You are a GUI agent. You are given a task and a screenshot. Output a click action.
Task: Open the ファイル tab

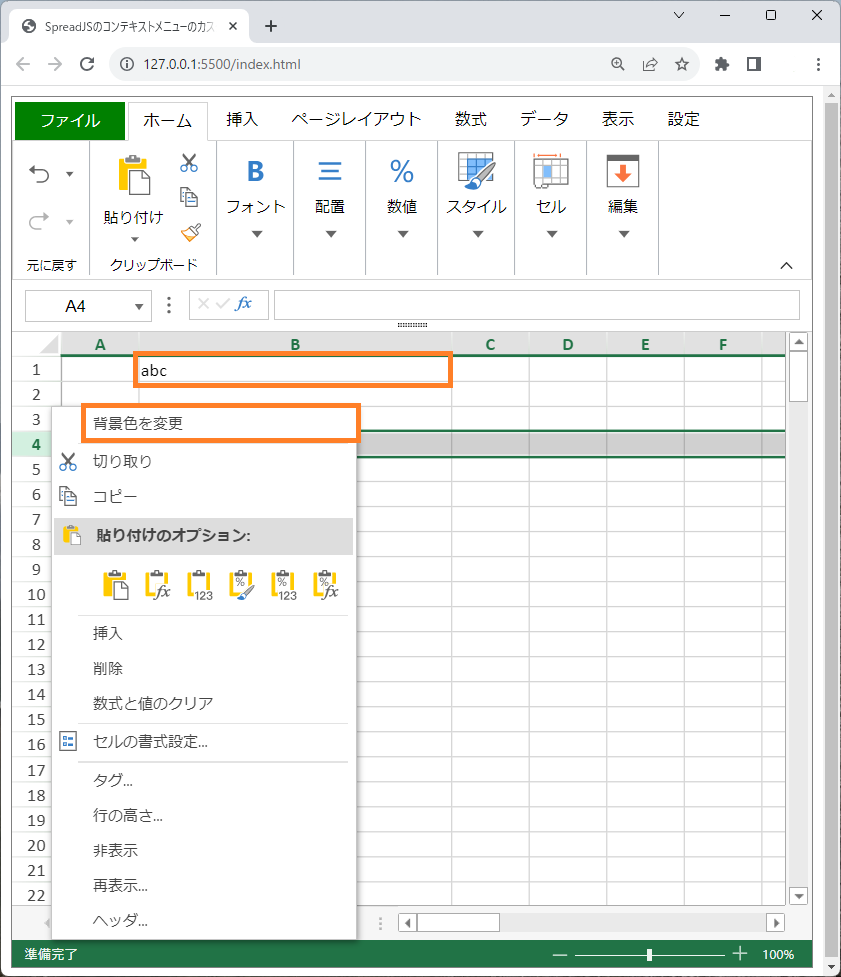pos(70,120)
